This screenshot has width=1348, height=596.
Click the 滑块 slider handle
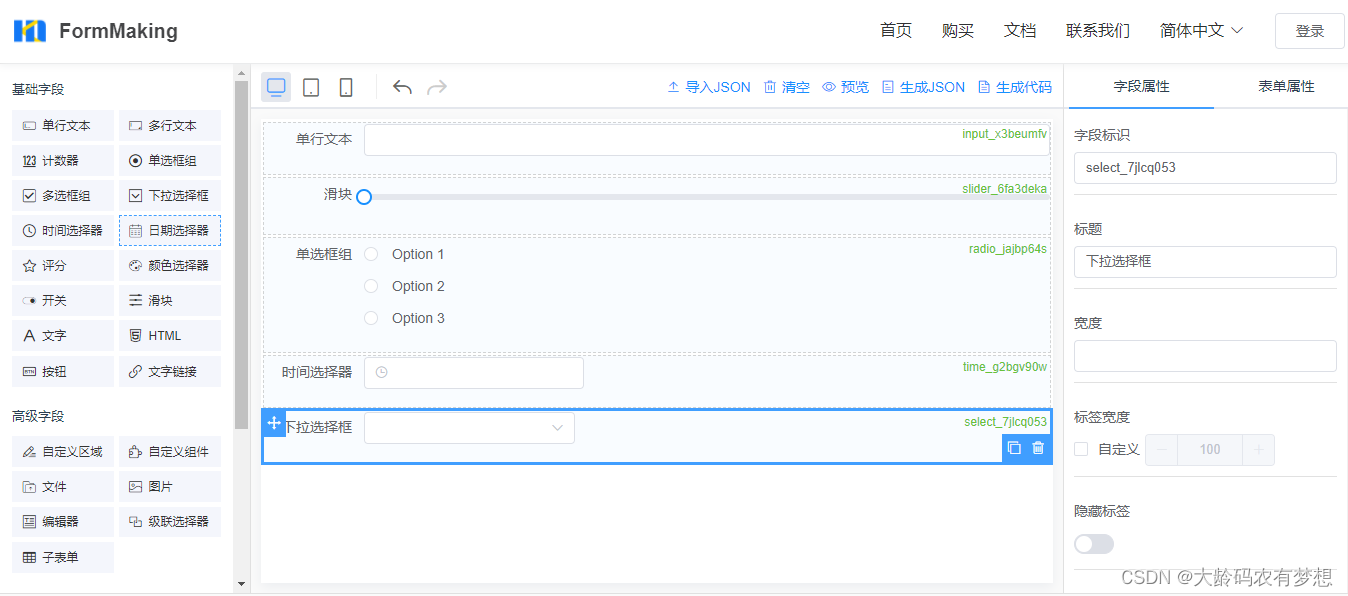pos(364,197)
